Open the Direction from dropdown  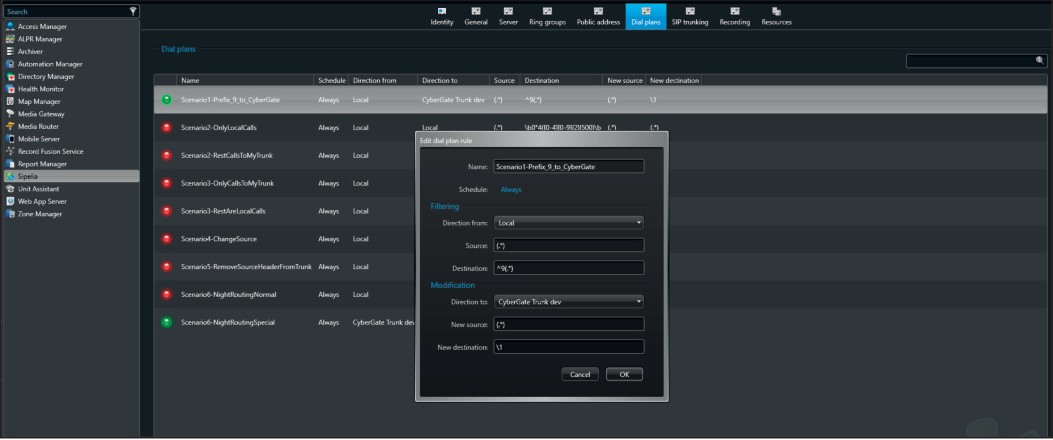pyautogui.click(x=568, y=223)
